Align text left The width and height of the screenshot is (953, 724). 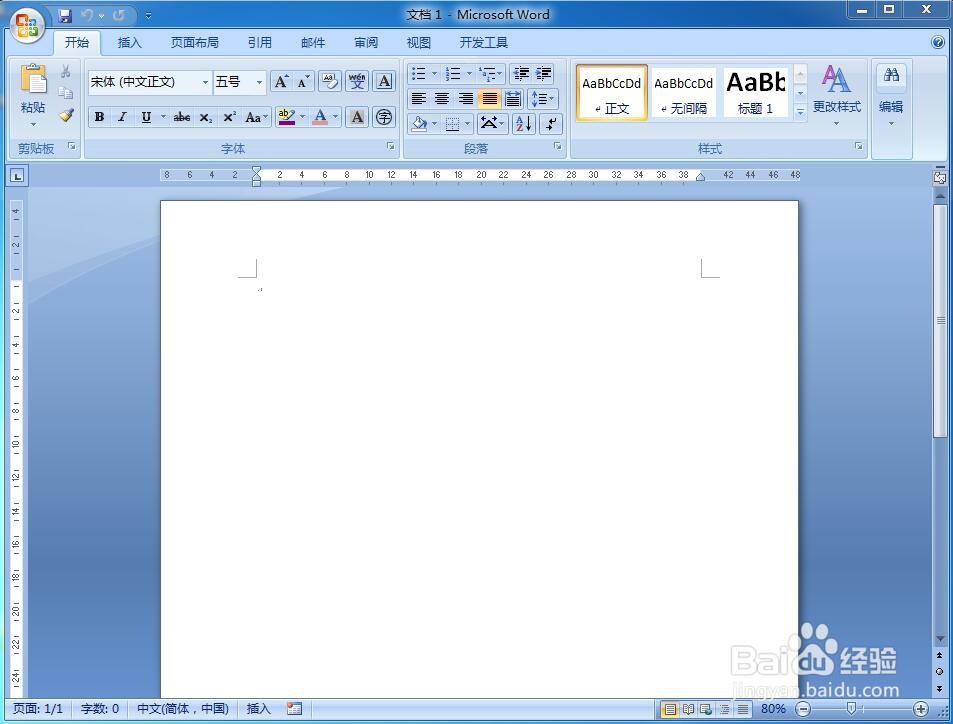point(419,98)
